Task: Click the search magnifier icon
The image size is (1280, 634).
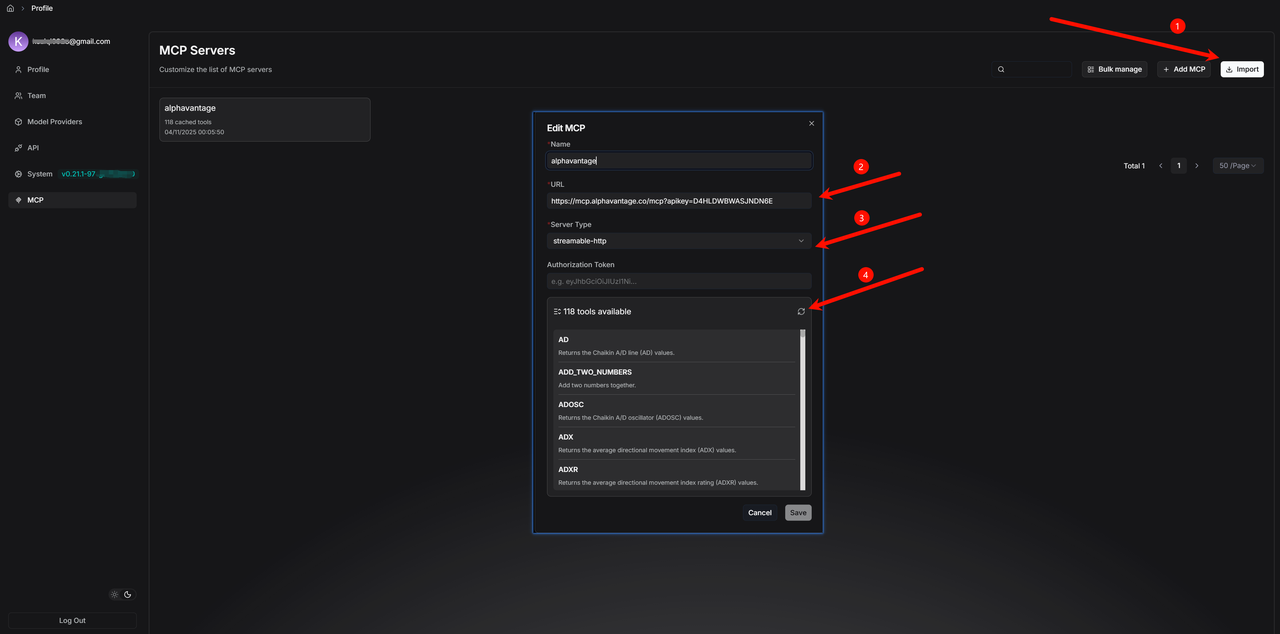Action: (1001, 70)
